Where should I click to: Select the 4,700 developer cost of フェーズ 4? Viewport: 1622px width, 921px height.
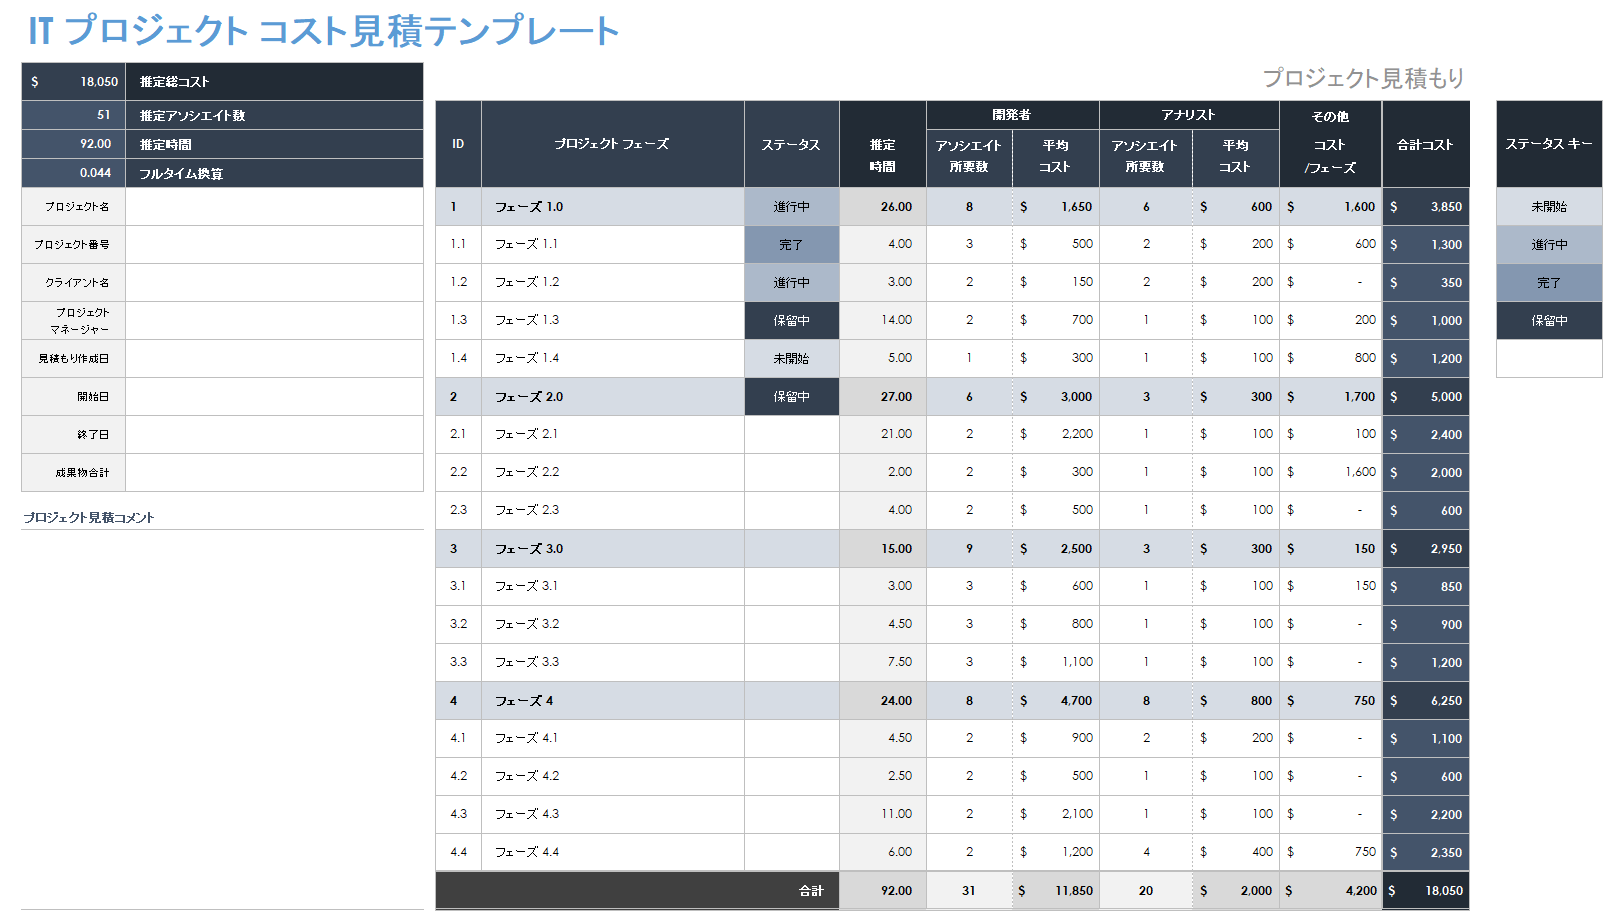click(1056, 701)
